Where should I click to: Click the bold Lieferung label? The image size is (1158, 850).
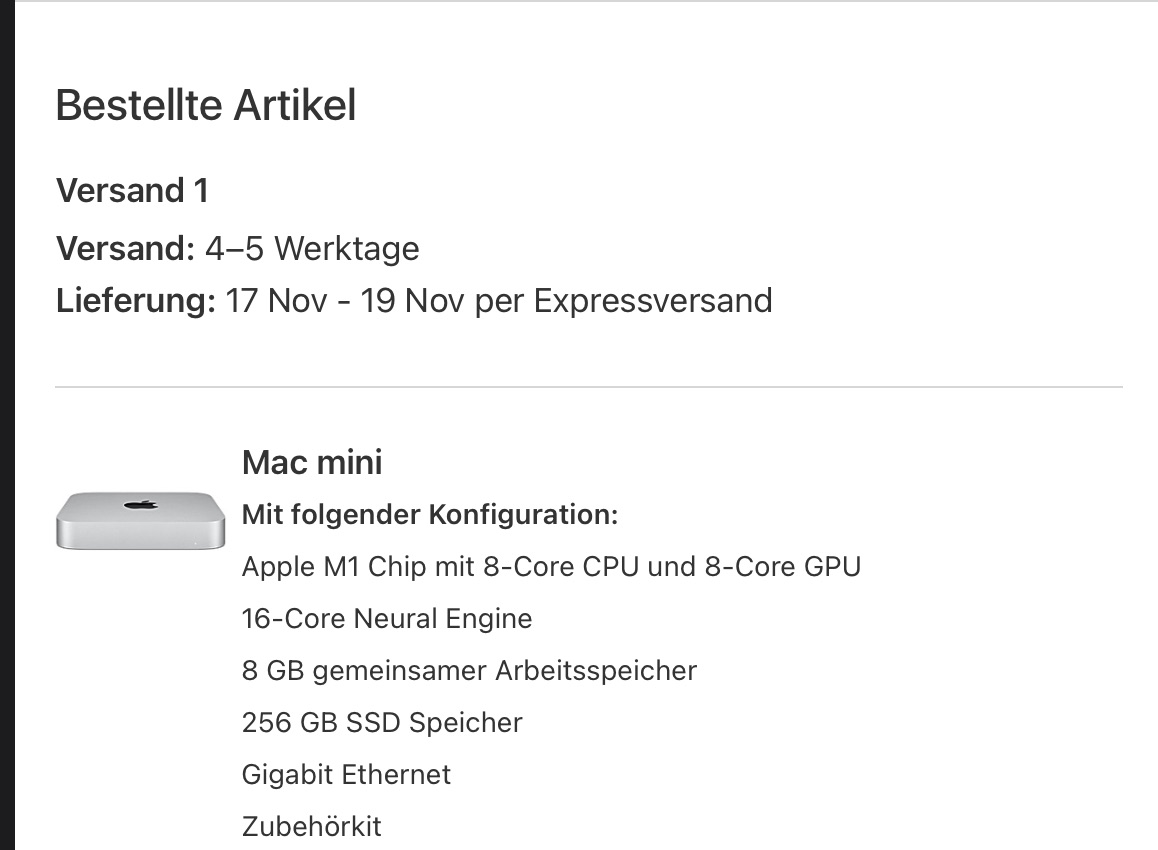[136, 301]
